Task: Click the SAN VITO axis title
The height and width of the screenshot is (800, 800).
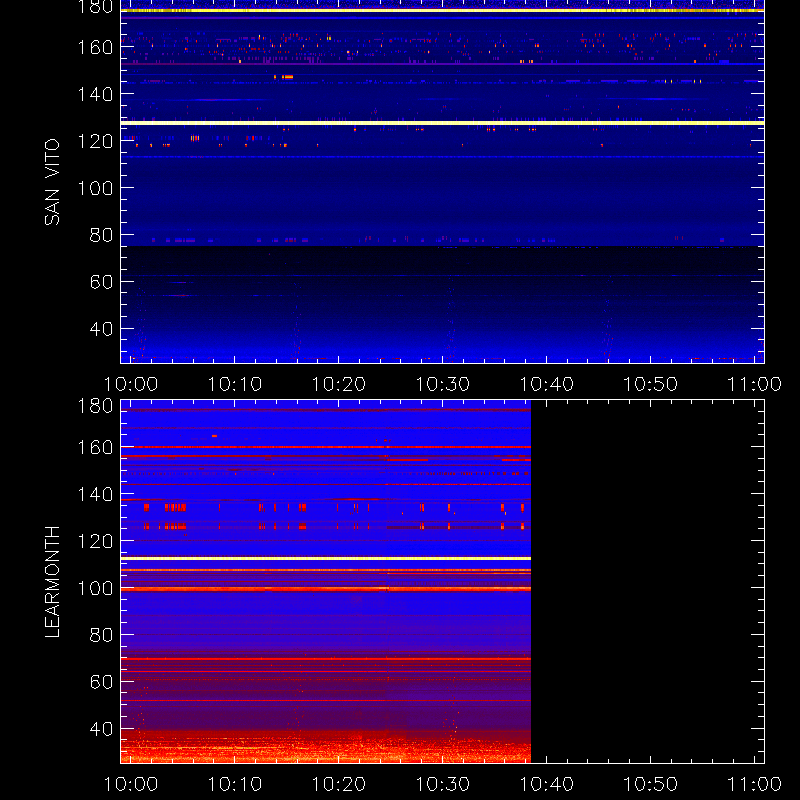Action: tap(52, 182)
